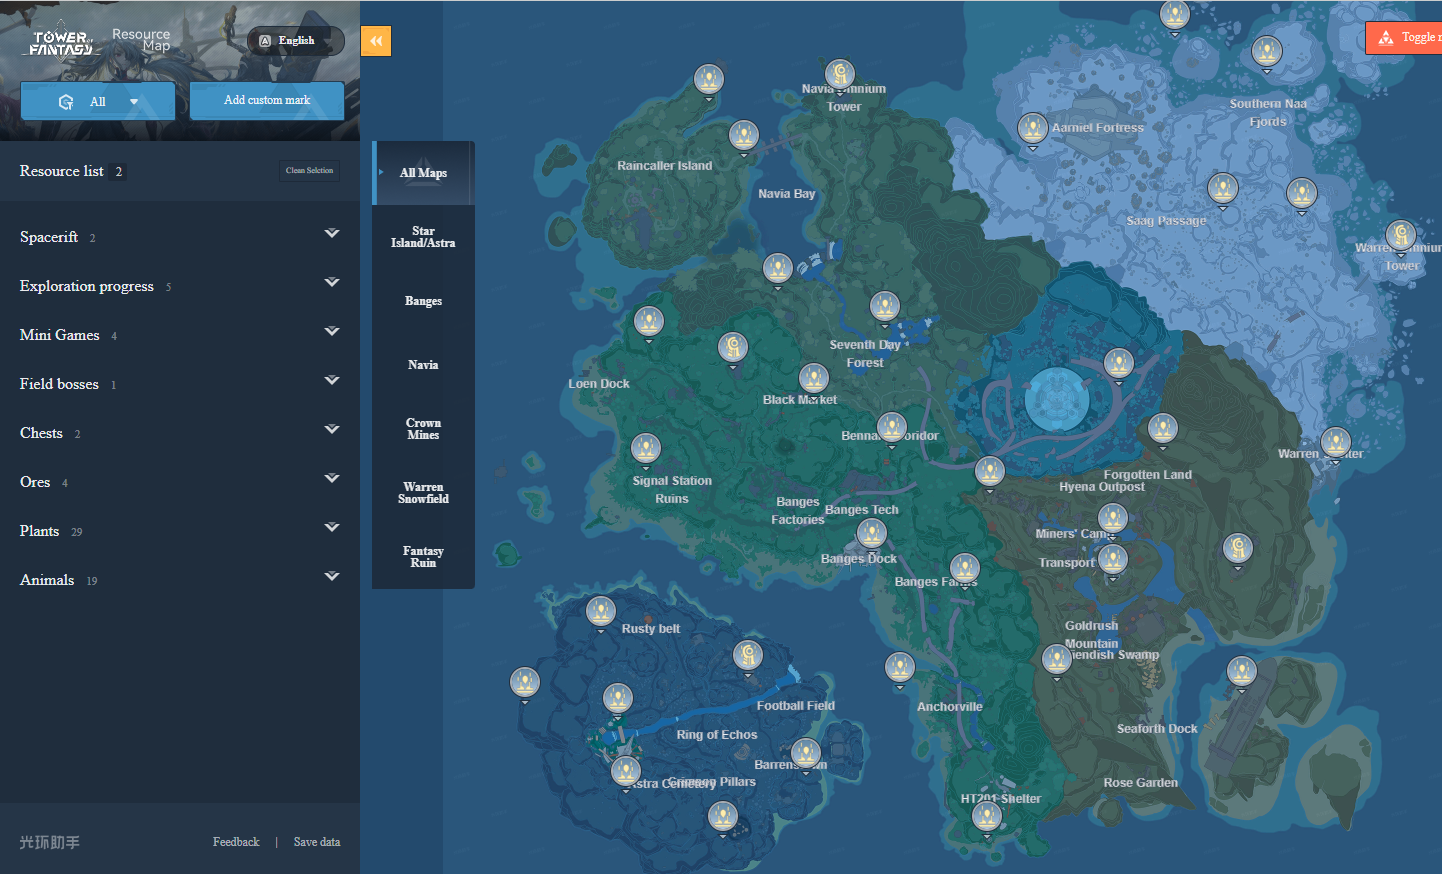Click the Clean Selection button
Viewport: 1442px width, 874px height.
coord(309,171)
